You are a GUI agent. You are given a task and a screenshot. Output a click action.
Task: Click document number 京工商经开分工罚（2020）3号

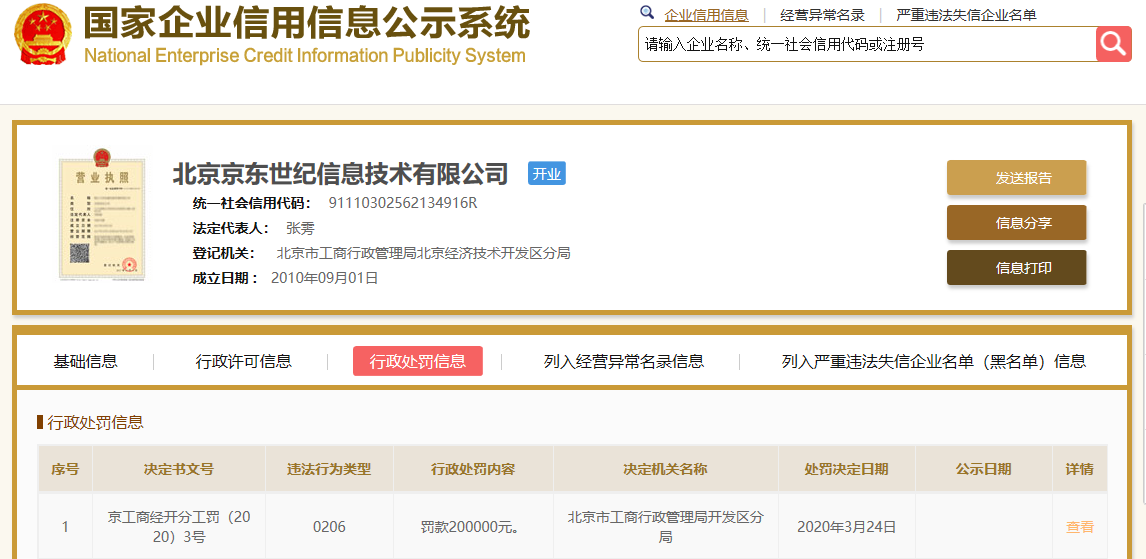coord(179,527)
